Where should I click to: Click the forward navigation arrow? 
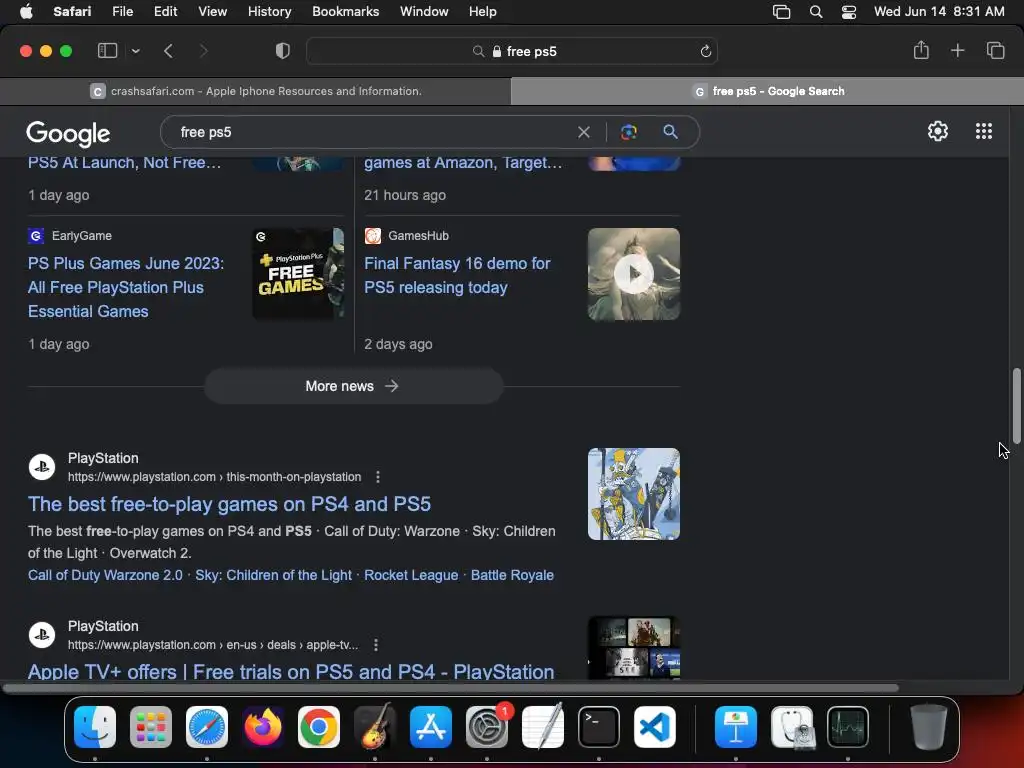pyautogui.click(x=203, y=51)
